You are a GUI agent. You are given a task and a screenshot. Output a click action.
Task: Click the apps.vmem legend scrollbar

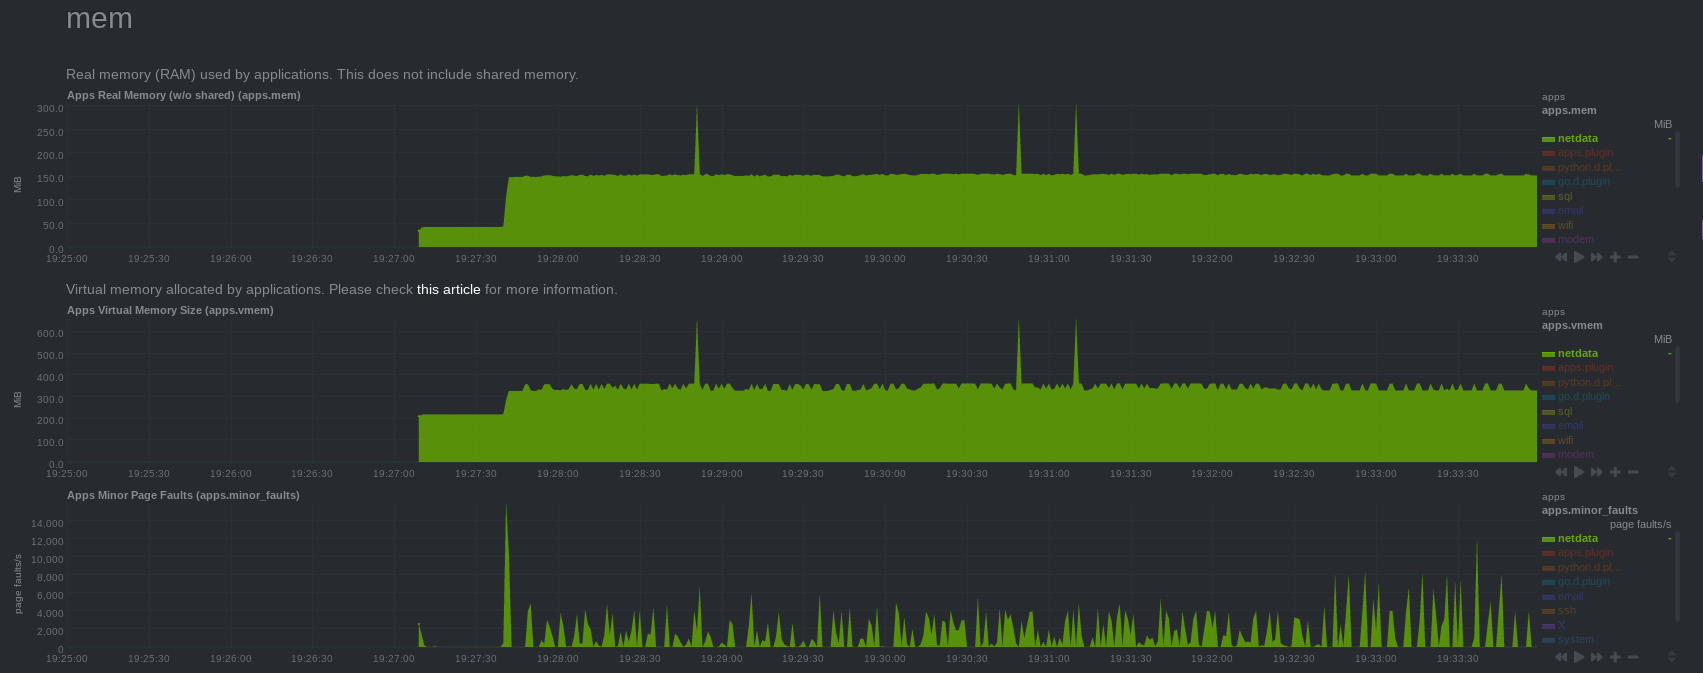[1677, 375]
